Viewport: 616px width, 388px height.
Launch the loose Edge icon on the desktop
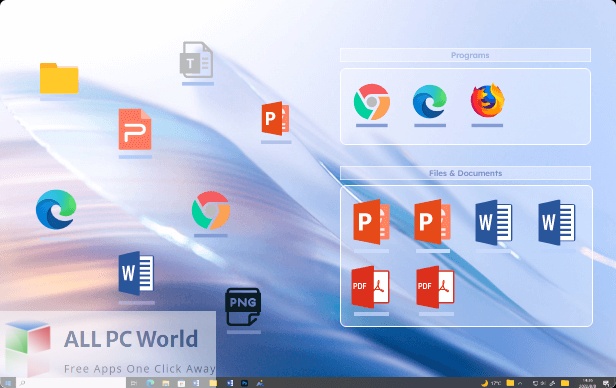(55, 209)
